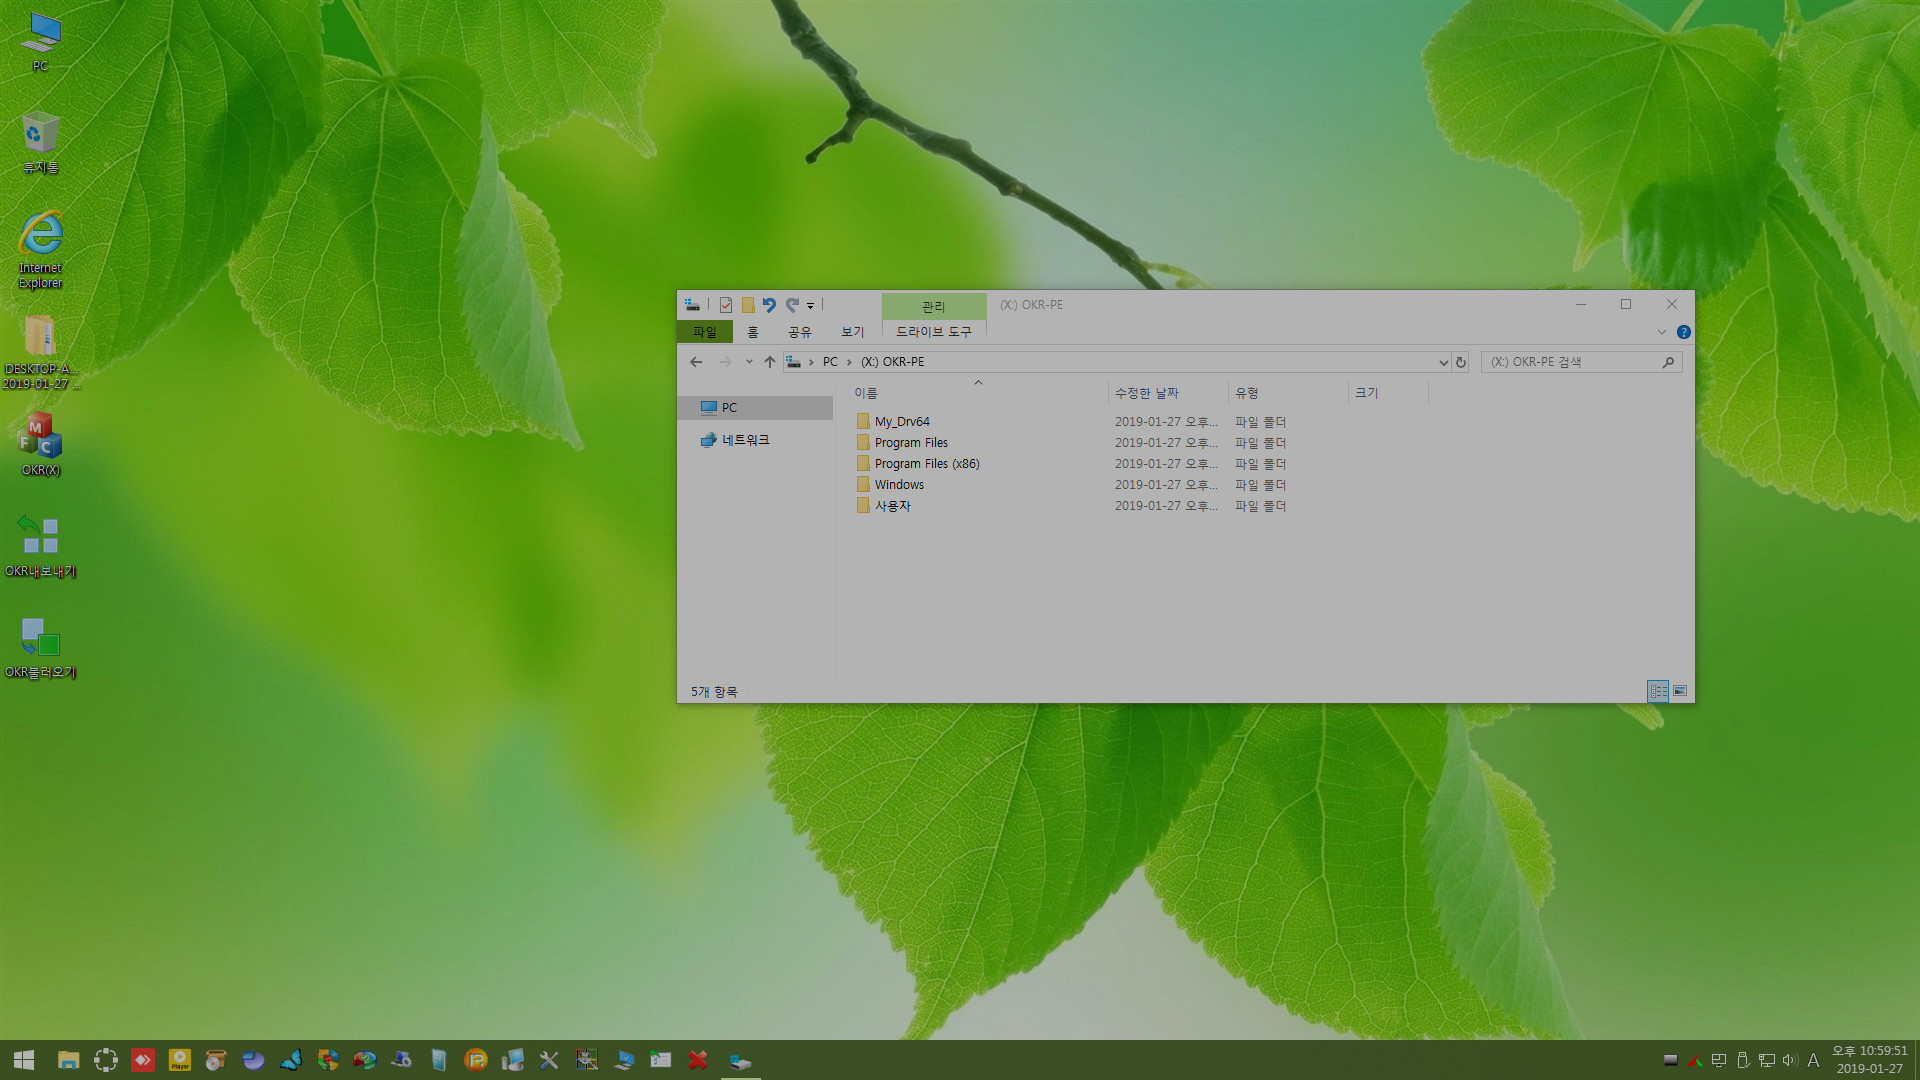Screen dimensions: 1920x1080
Task: Expand the ribbon with the chevron
Action: point(1662,332)
